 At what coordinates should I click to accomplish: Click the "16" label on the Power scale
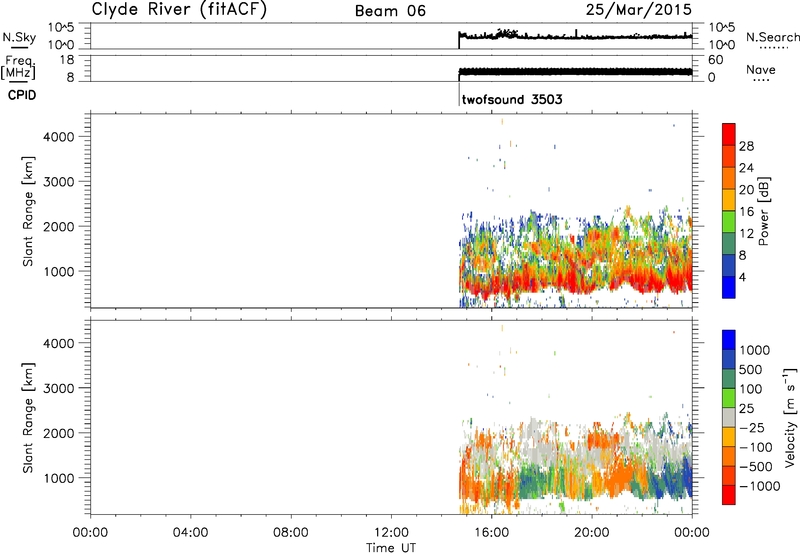(746, 212)
